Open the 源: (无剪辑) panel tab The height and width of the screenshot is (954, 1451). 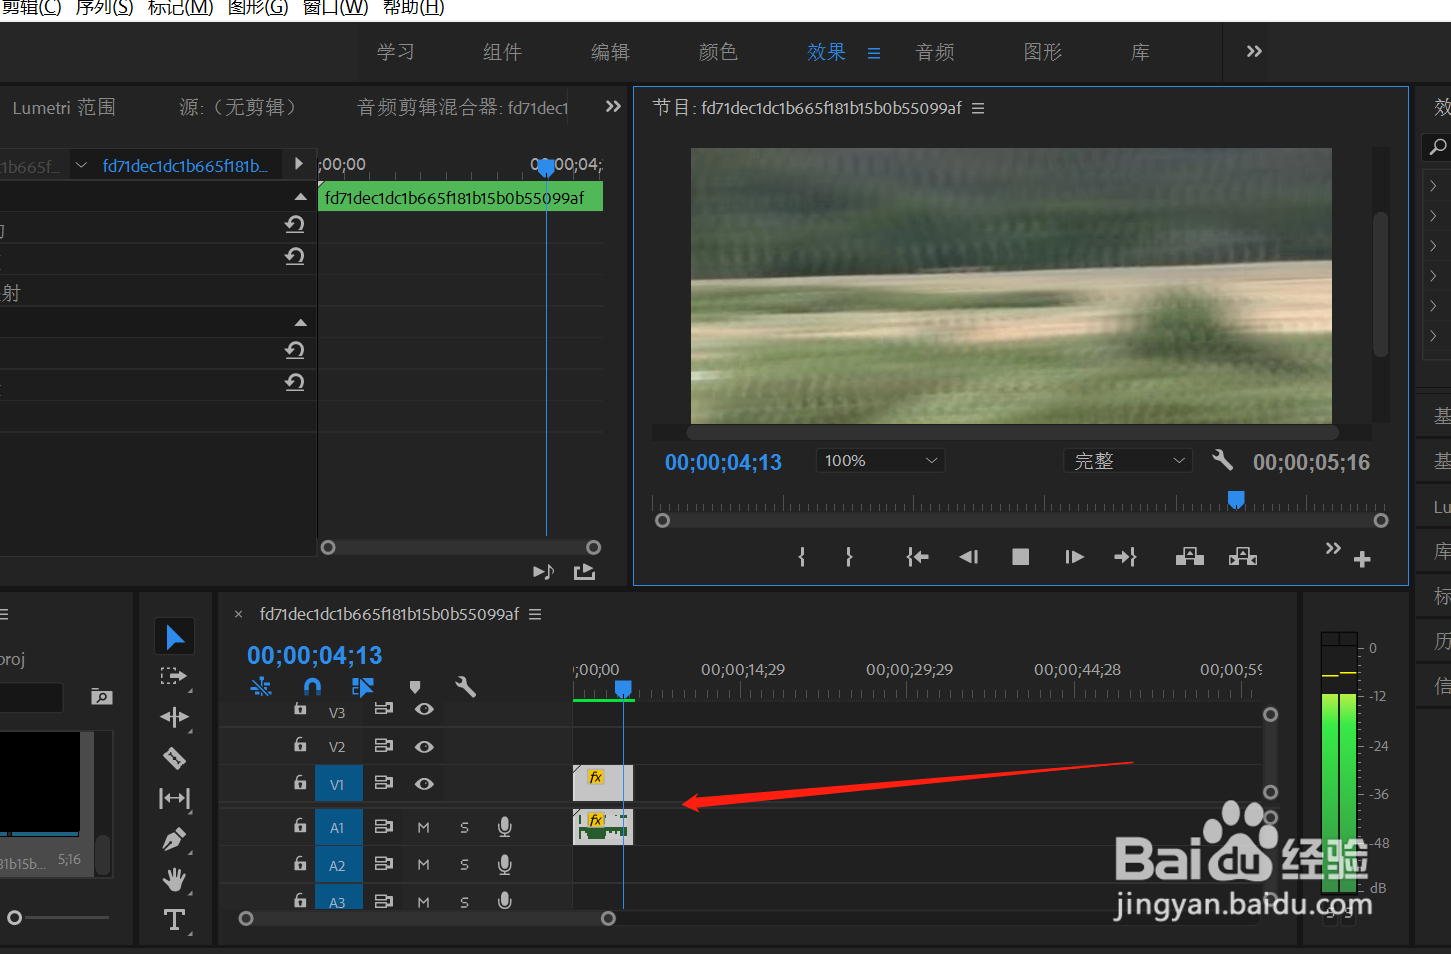(238, 107)
